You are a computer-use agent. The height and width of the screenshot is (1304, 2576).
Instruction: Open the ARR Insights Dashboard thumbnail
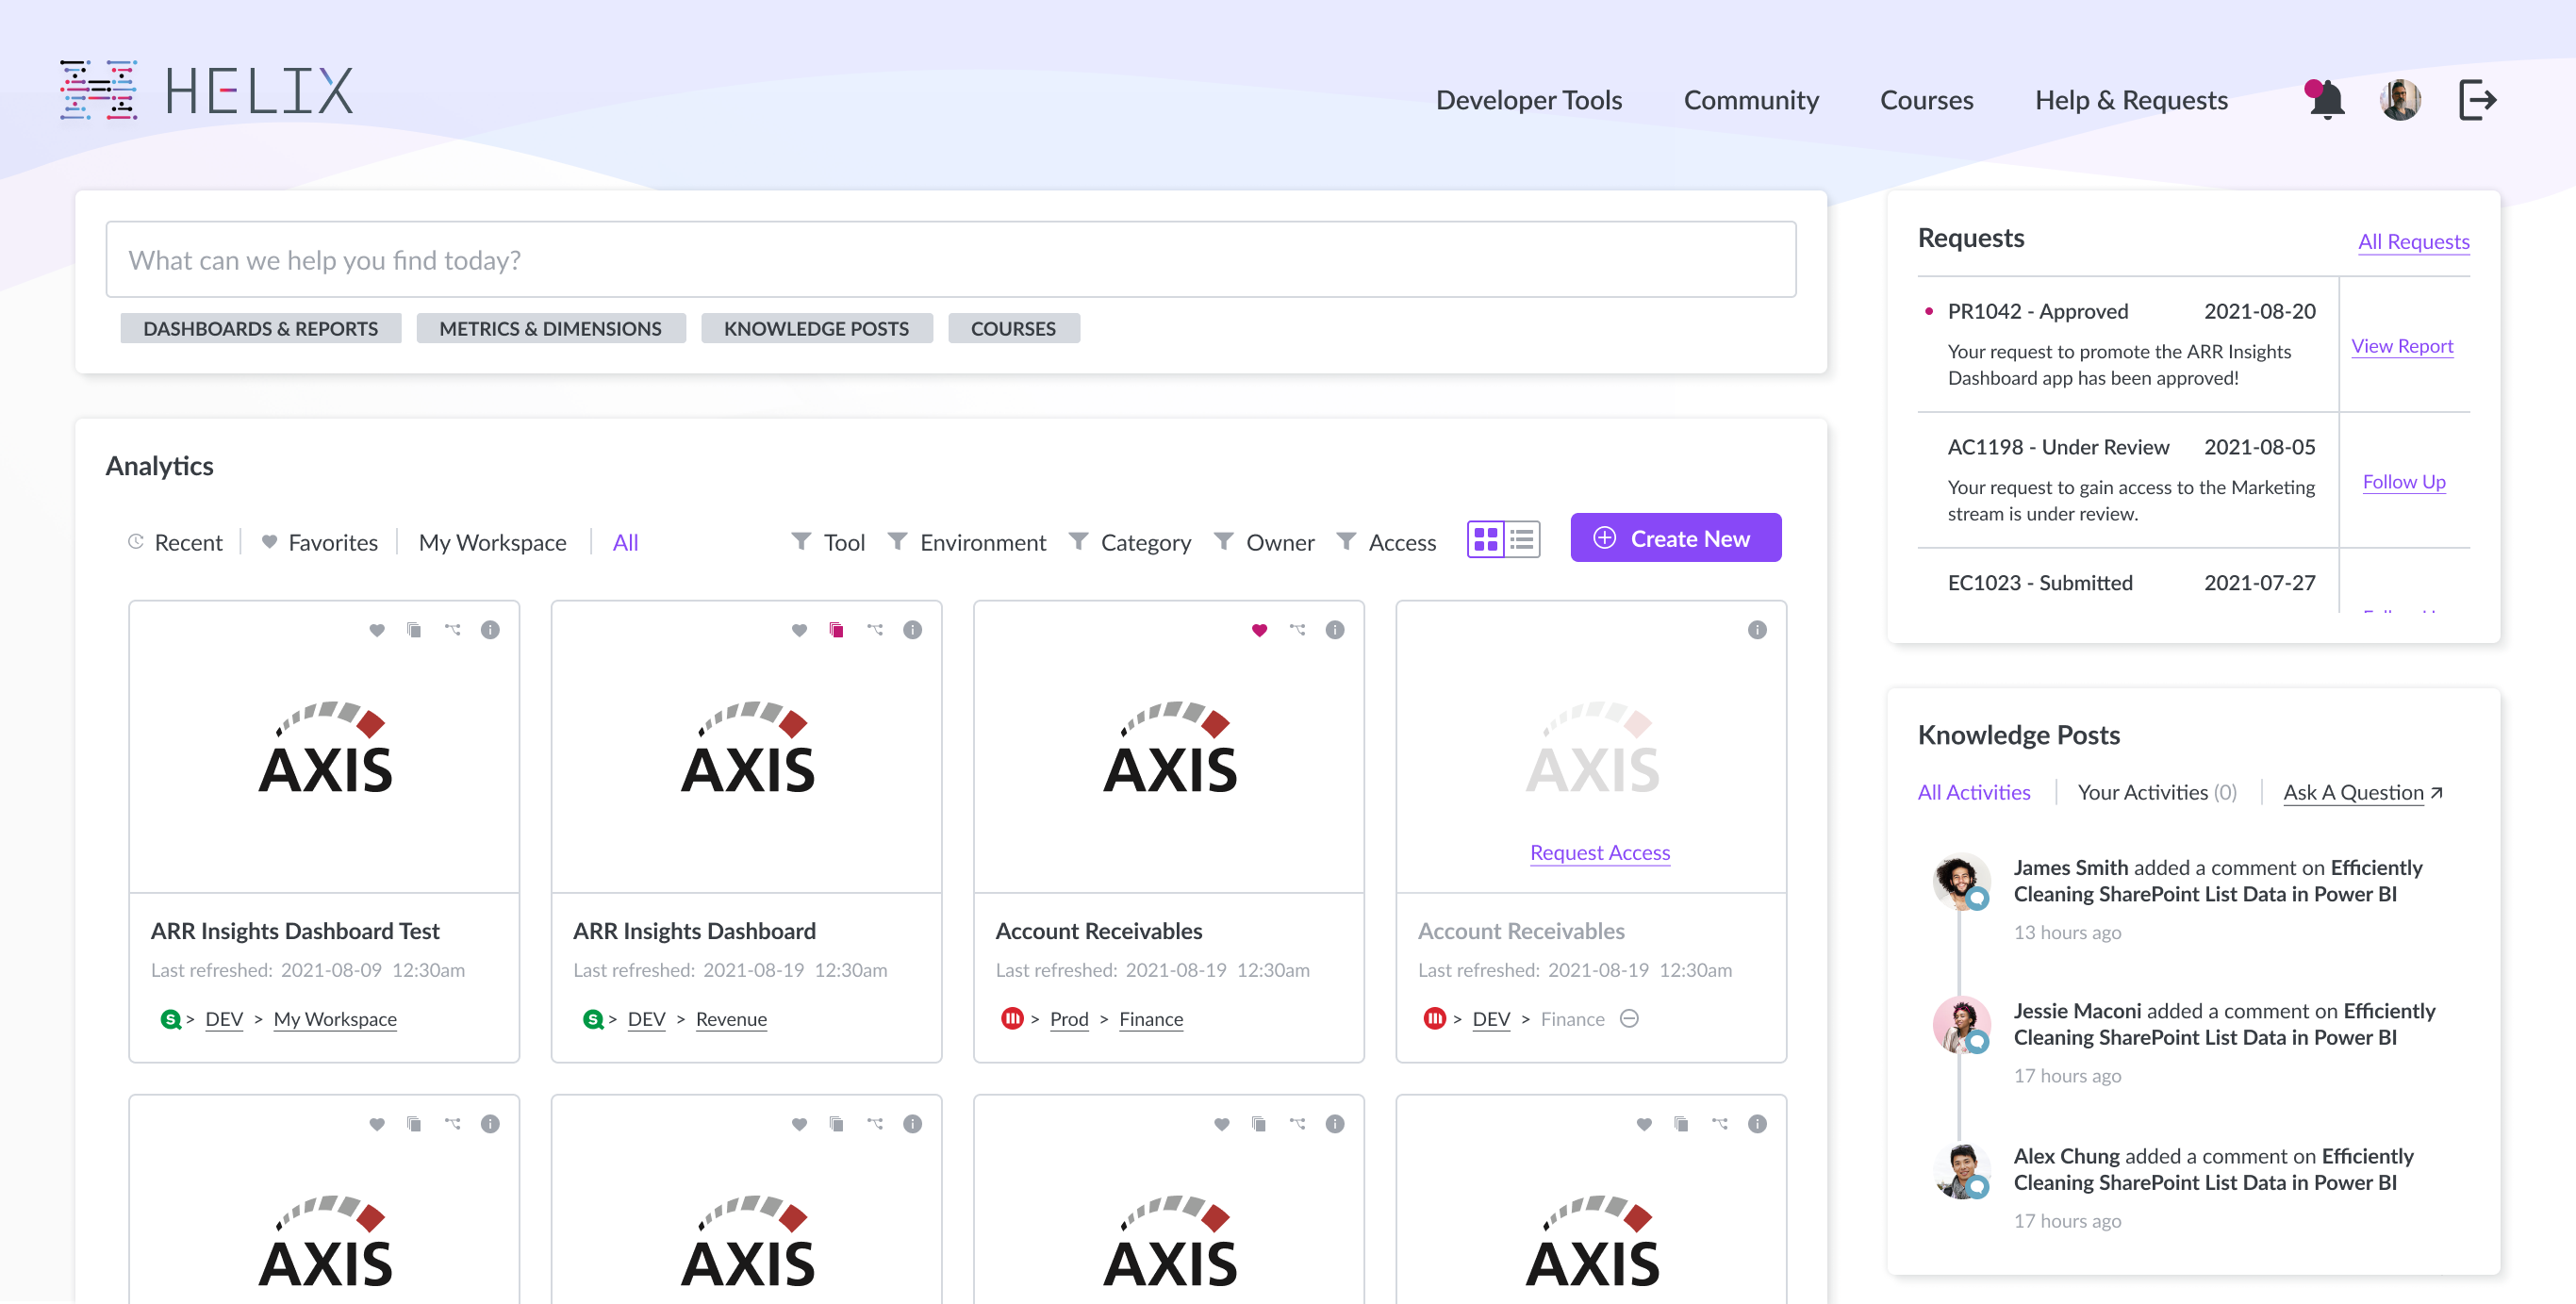point(746,748)
